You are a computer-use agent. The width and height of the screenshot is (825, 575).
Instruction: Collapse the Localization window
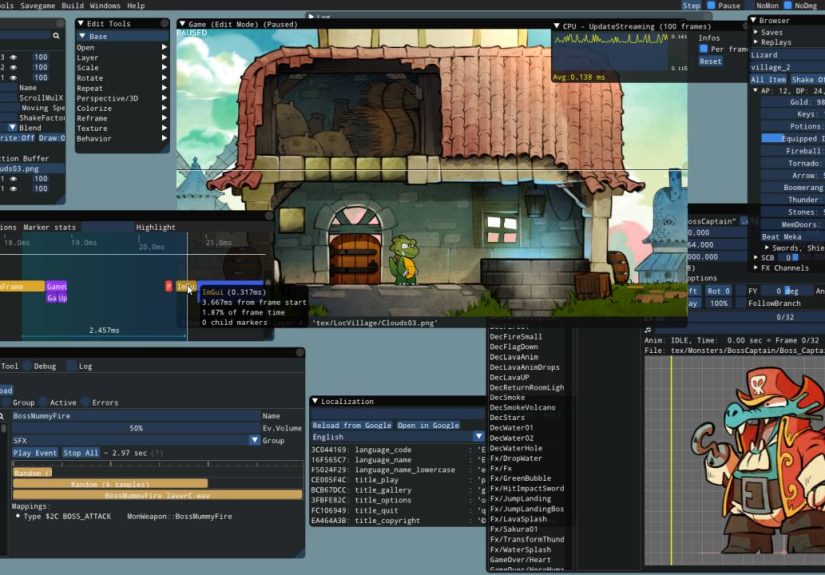point(315,401)
